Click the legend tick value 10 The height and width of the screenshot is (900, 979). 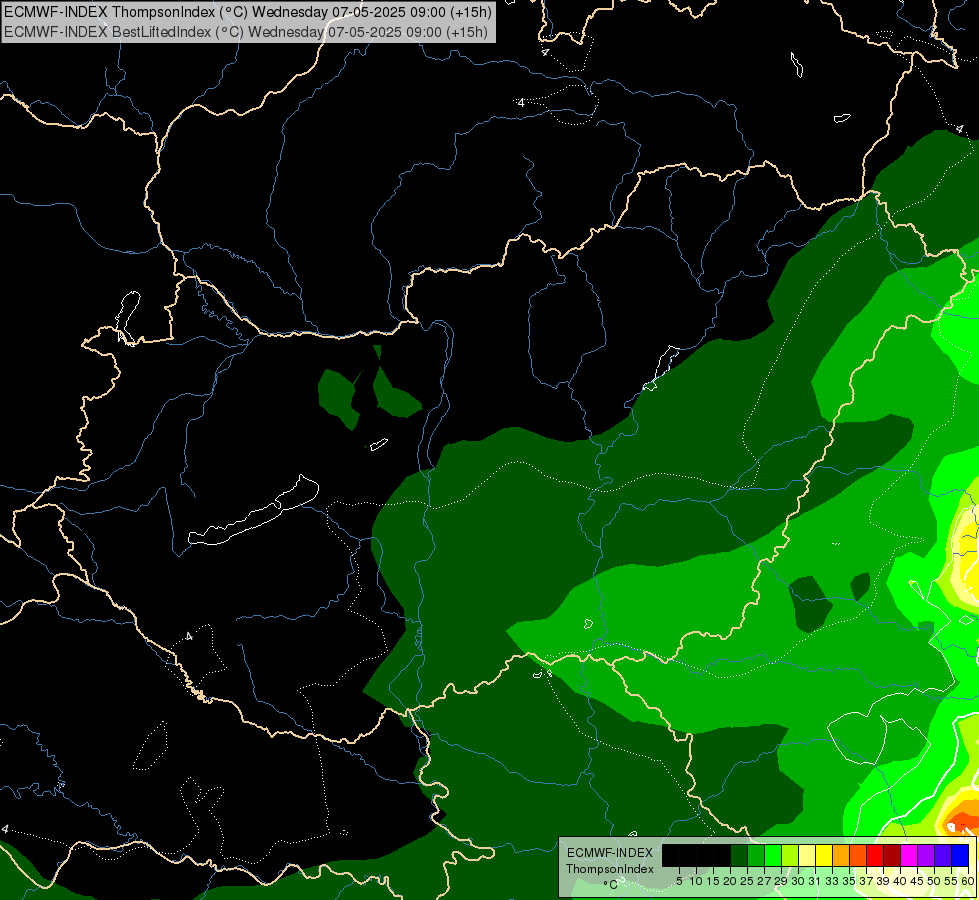pos(696,881)
